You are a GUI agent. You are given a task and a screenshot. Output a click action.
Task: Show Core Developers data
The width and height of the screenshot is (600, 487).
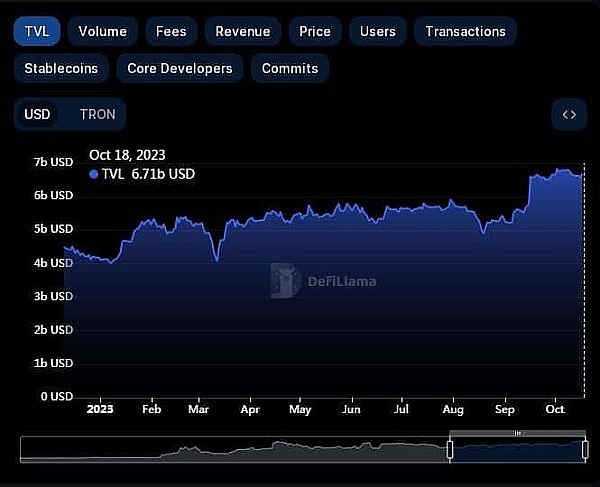pyautogui.click(x=179, y=68)
